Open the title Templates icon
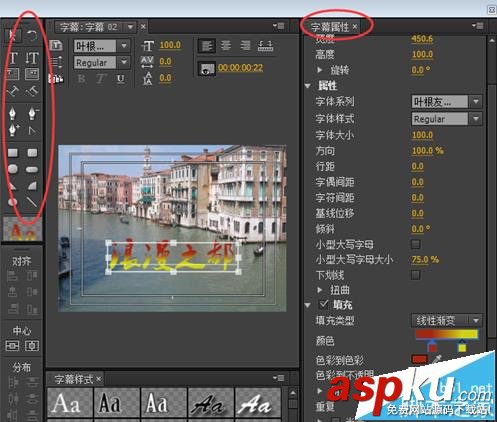 pos(56,79)
